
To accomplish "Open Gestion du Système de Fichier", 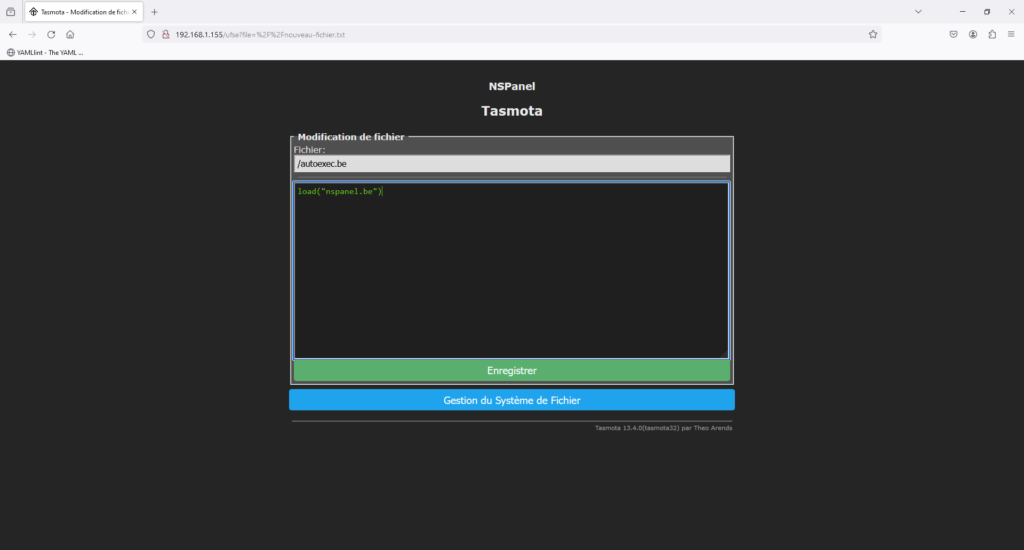I will click(x=511, y=400).
